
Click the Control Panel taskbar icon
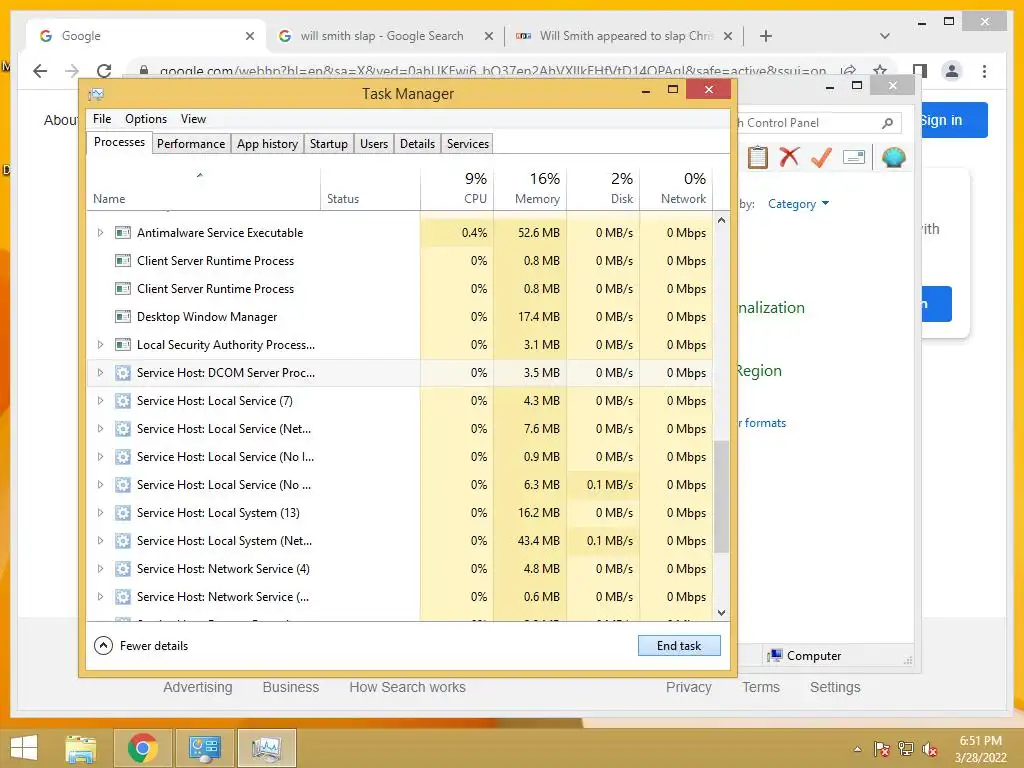pos(204,748)
